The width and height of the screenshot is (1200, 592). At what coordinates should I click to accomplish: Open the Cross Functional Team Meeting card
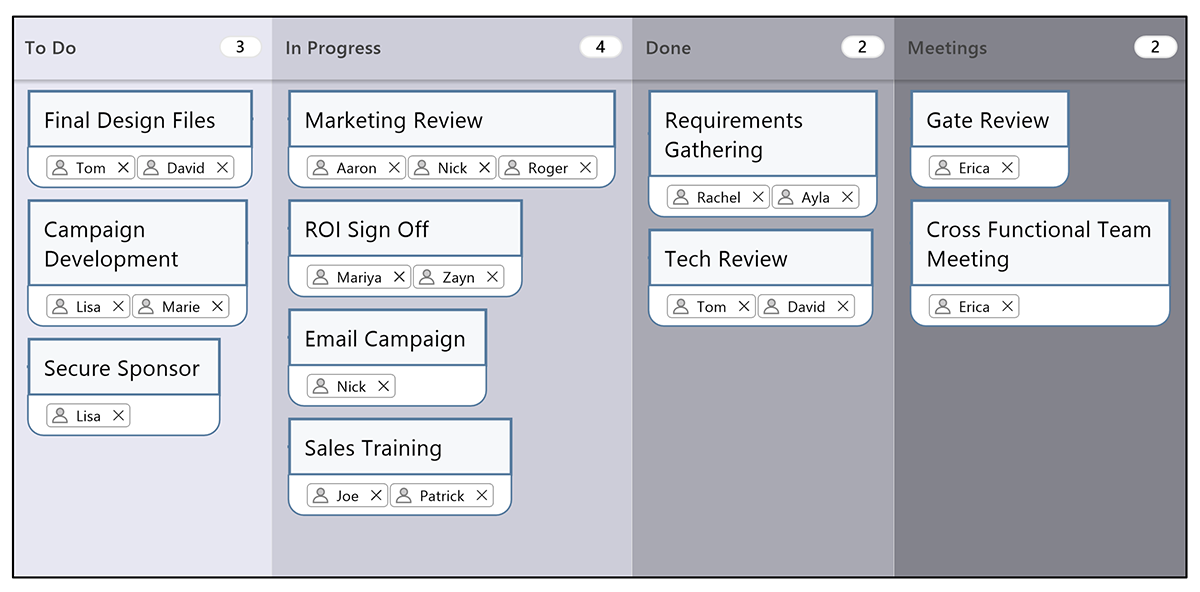coord(1039,244)
